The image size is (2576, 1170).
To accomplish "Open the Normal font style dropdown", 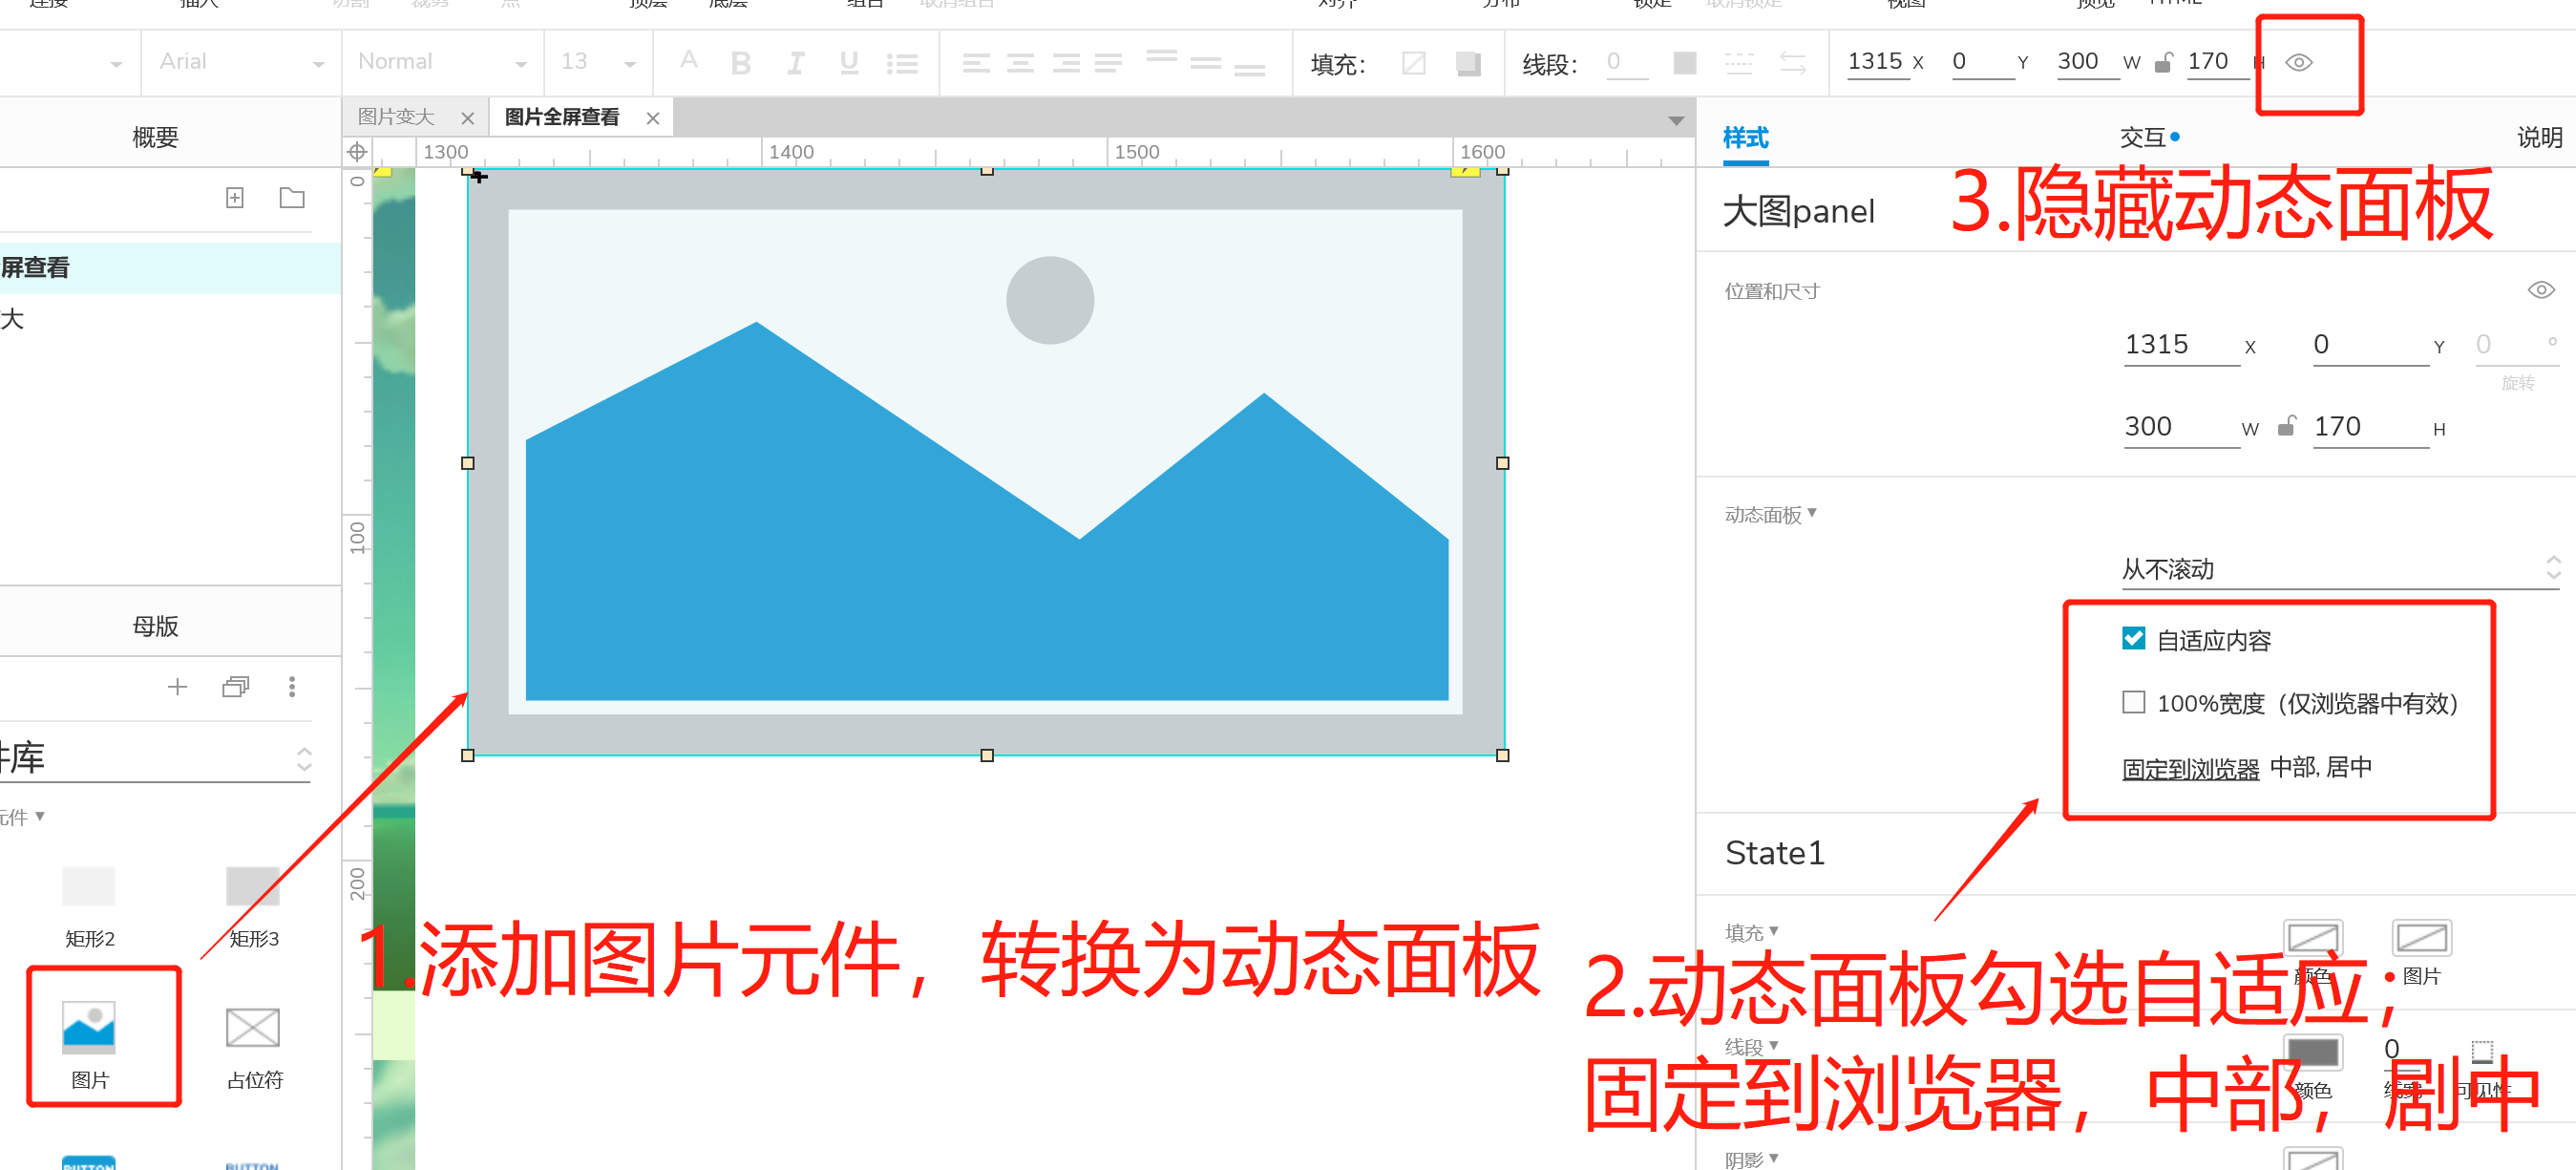I will [441, 62].
